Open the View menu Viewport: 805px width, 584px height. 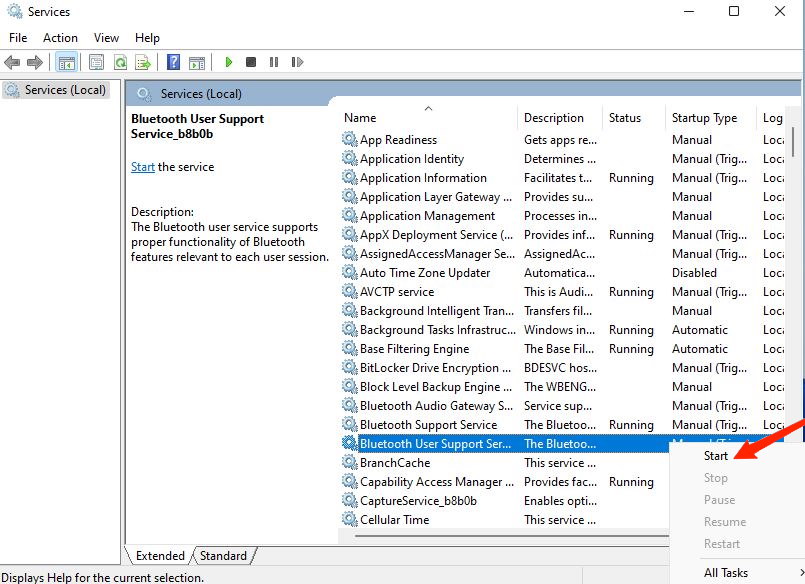(x=107, y=37)
